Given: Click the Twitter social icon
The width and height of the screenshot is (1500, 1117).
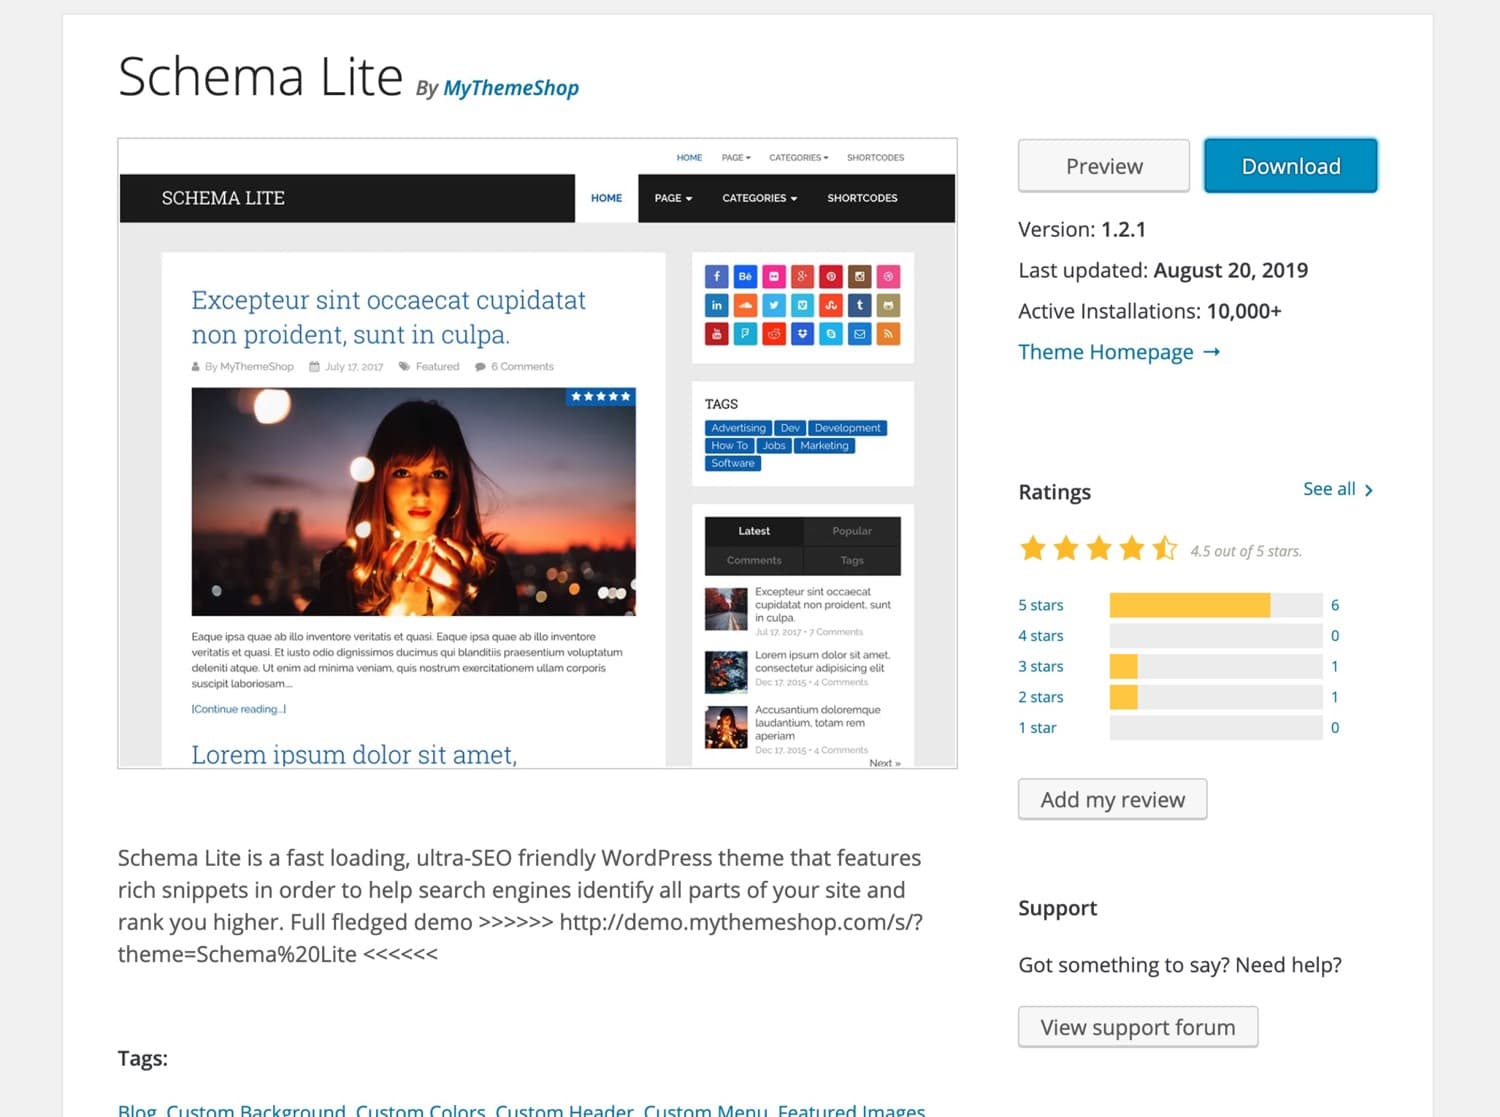Looking at the screenshot, I should tap(774, 305).
